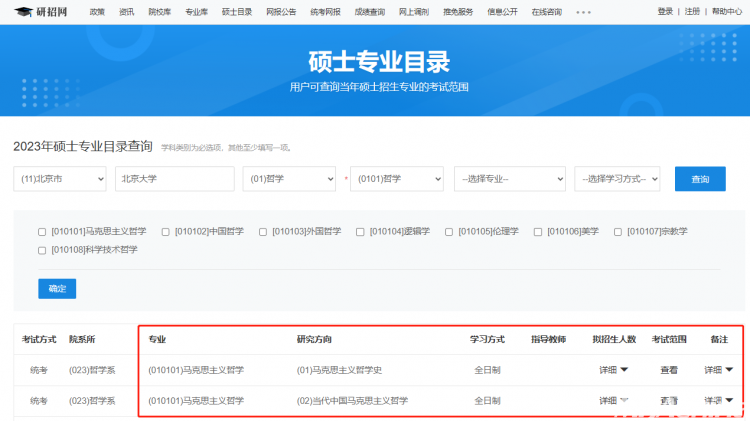Go to 资讯 in the top navigation
Screen dimensions: 750x421
pyautogui.click(x=126, y=11)
